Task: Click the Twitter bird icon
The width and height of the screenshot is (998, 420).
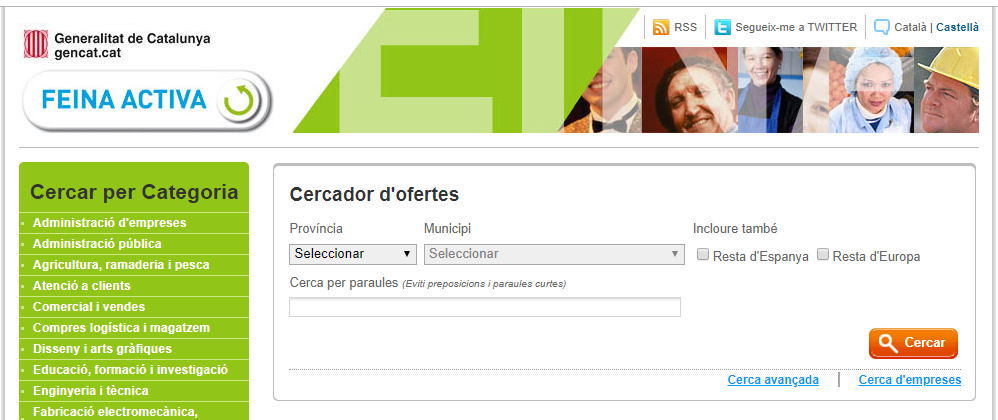Action: click(x=722, y=27)
